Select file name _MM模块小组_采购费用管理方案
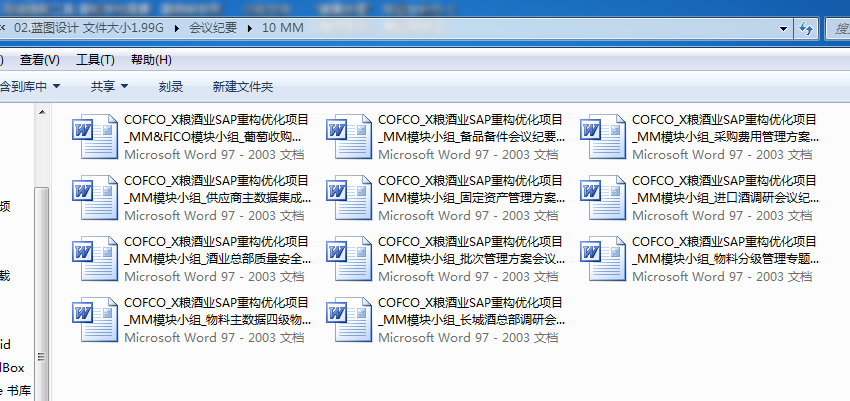The width and height of the screenshot is (850, 401). (x=725, y=137)
